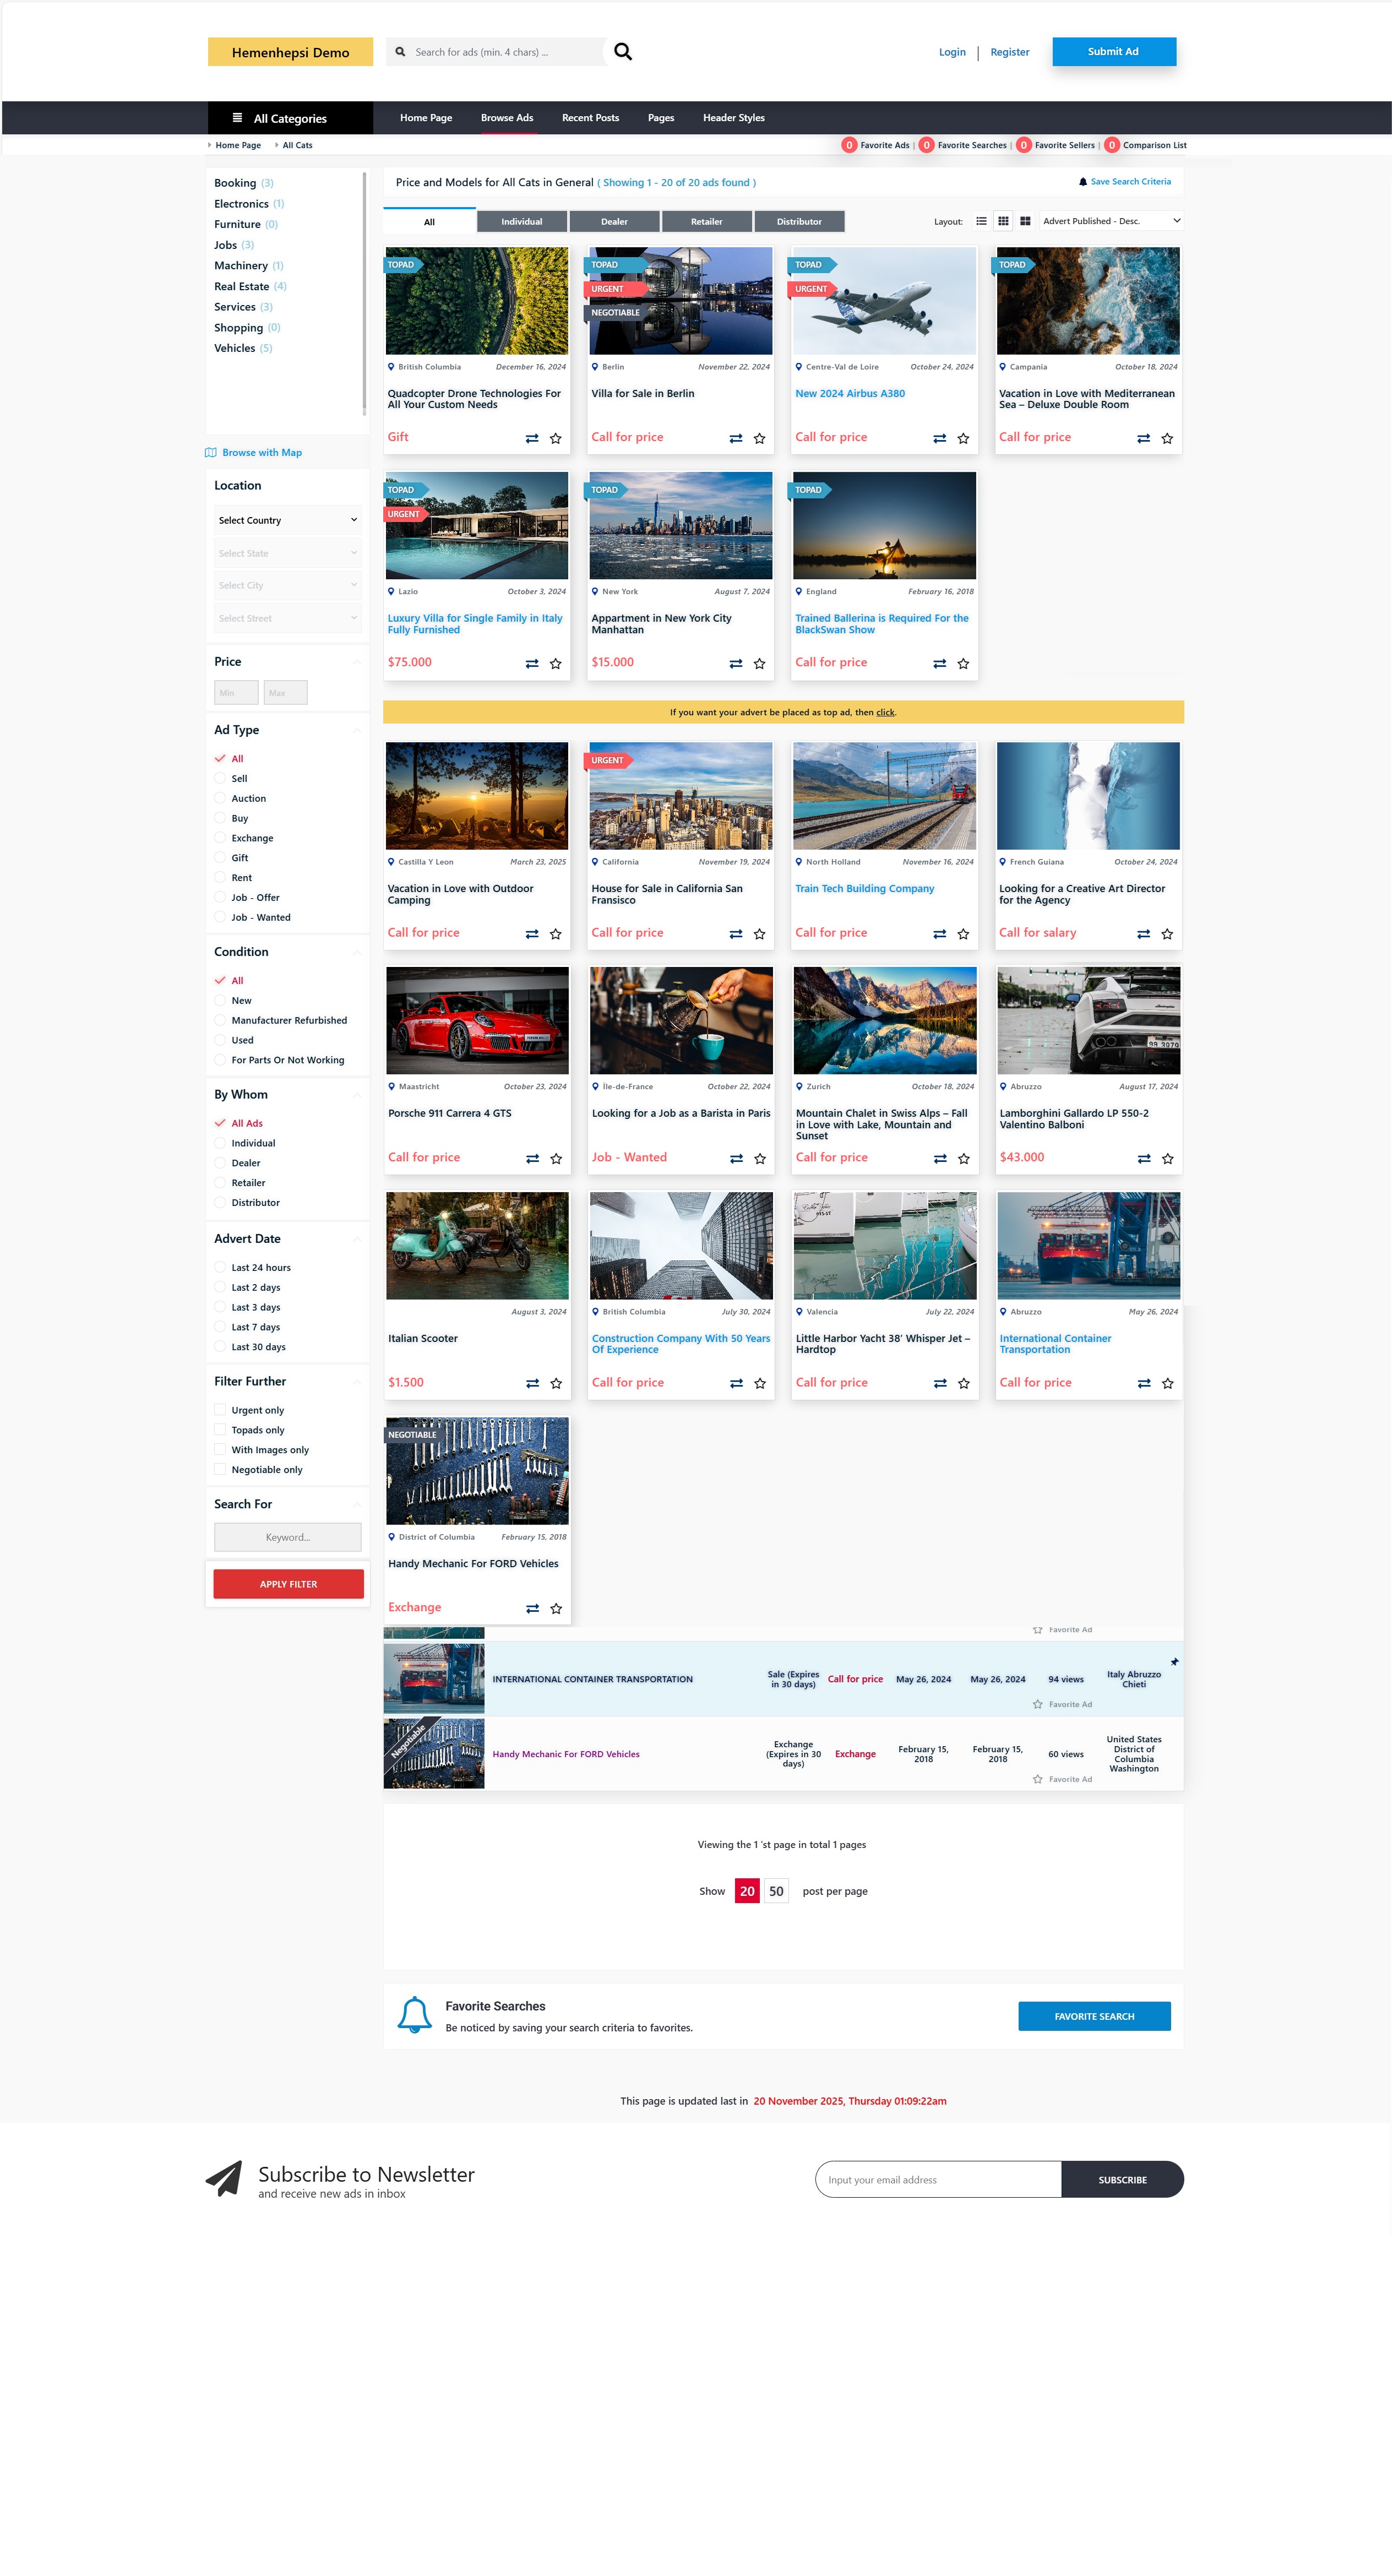
Task: Check the Urgent only filter
Action: pos(220,1410)
